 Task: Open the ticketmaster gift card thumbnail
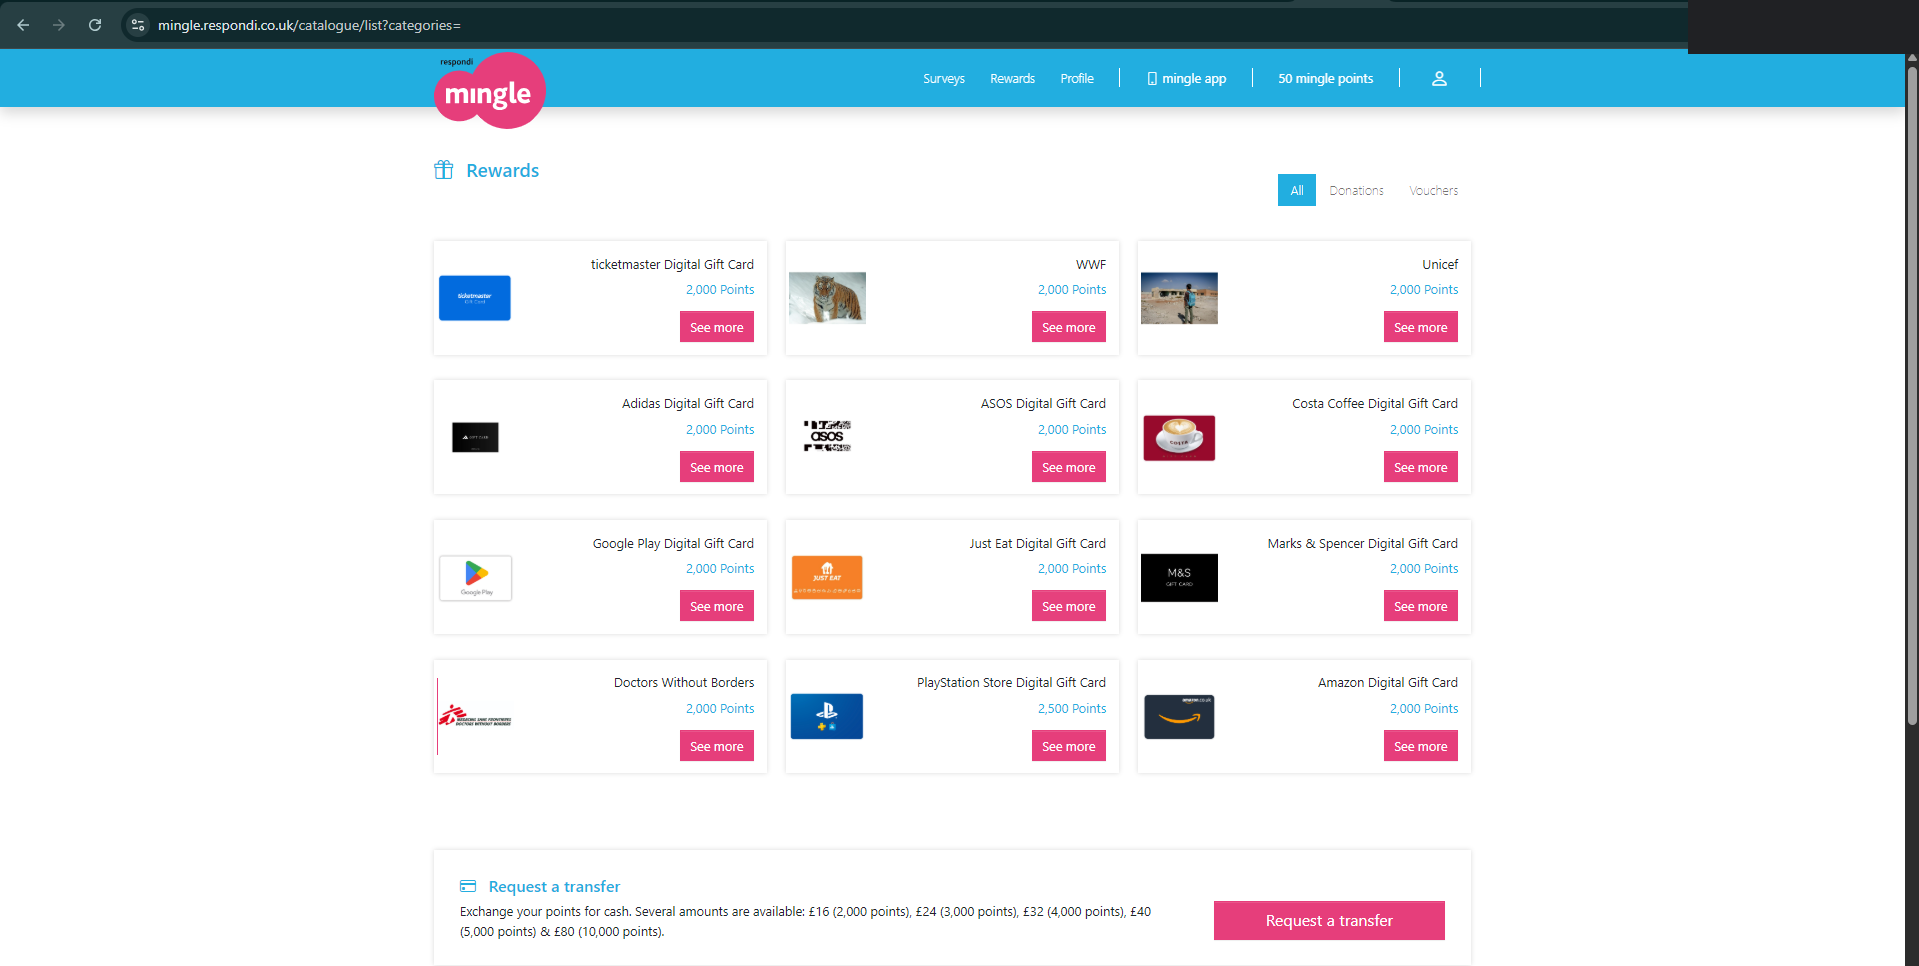pos(475,298)
